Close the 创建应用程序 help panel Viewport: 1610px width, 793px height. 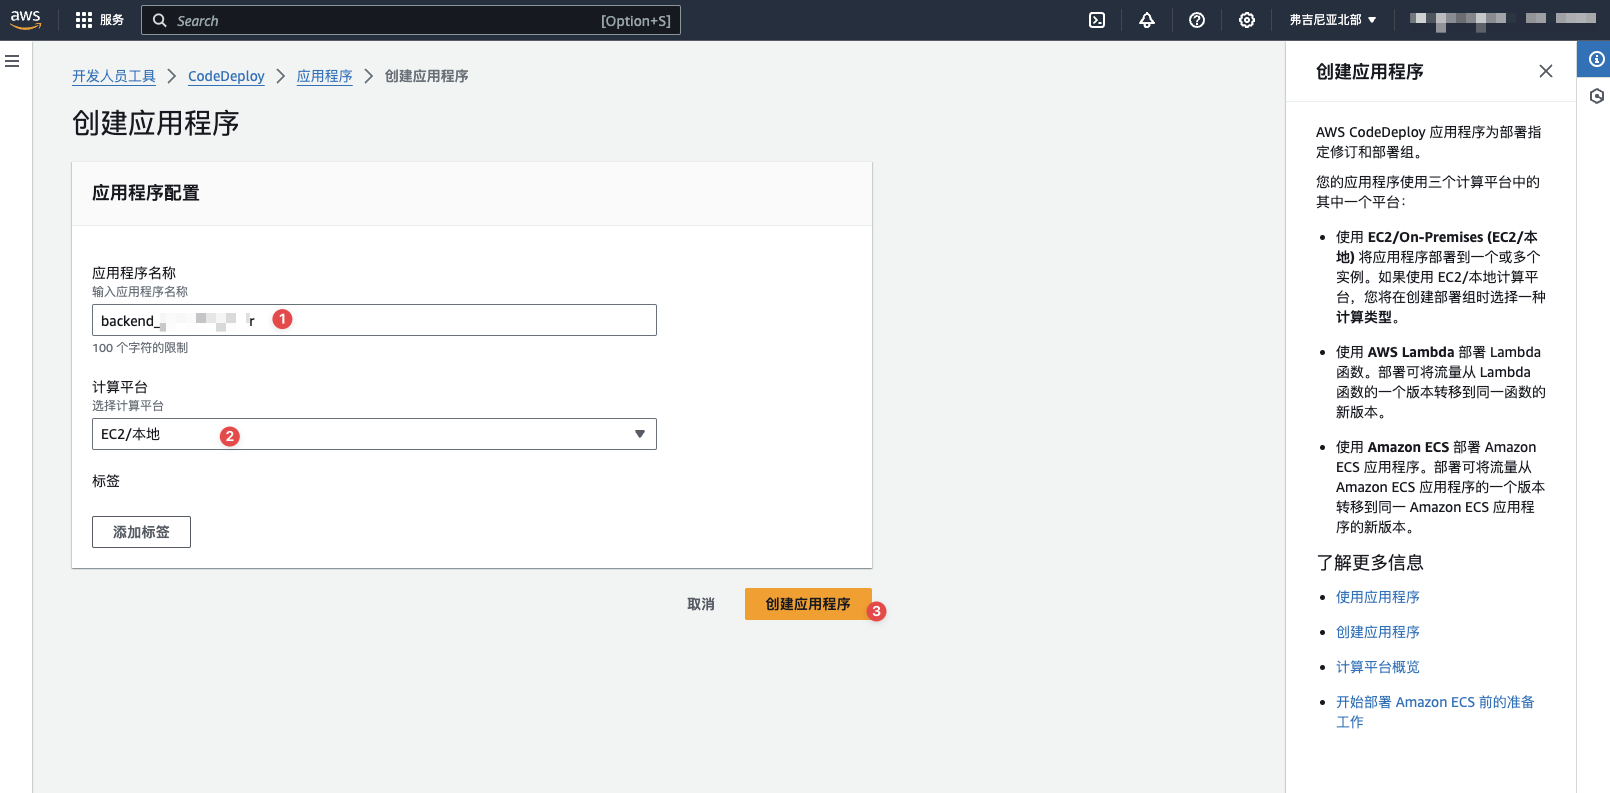pyautogui.click(x=1546, y=71)
